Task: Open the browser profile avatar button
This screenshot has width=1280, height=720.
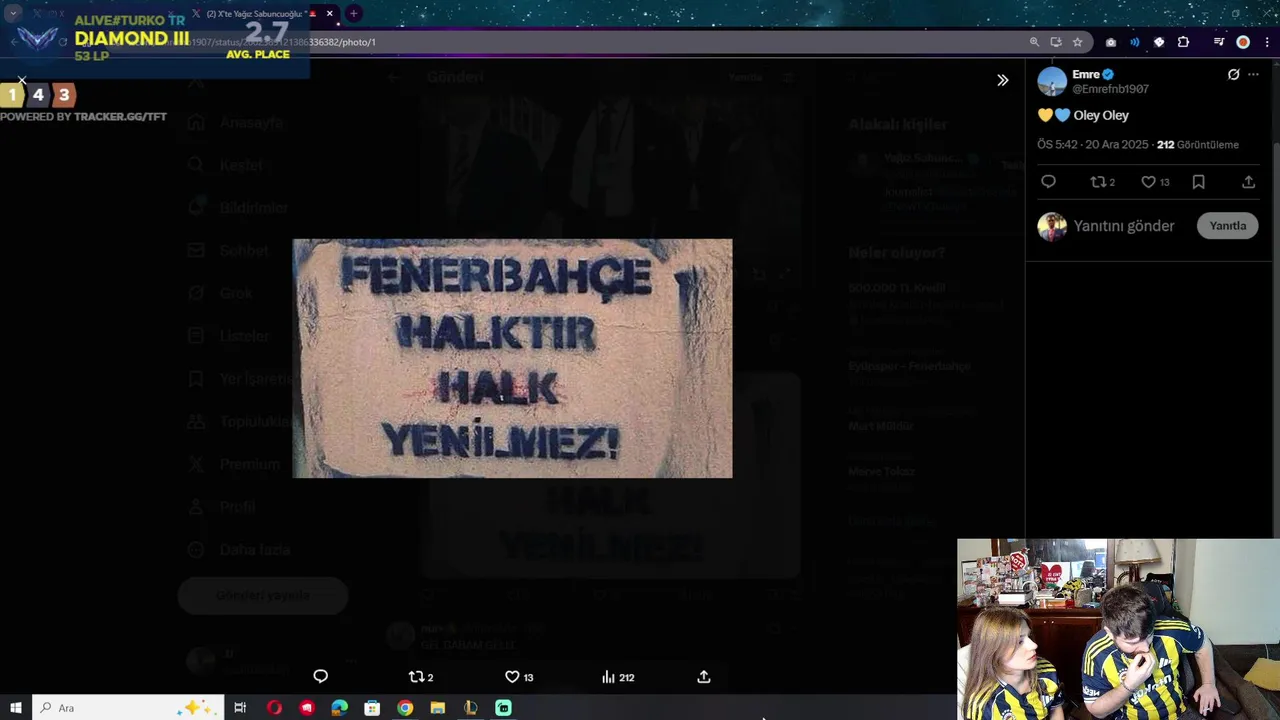Action: (1243, 42)
